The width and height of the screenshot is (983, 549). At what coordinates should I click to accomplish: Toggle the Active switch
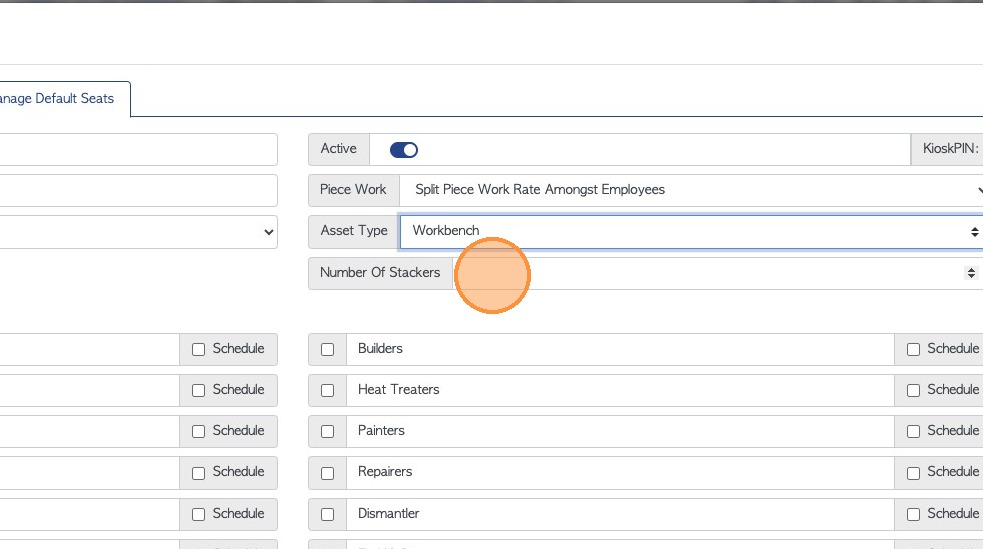[x=404, y=150]
